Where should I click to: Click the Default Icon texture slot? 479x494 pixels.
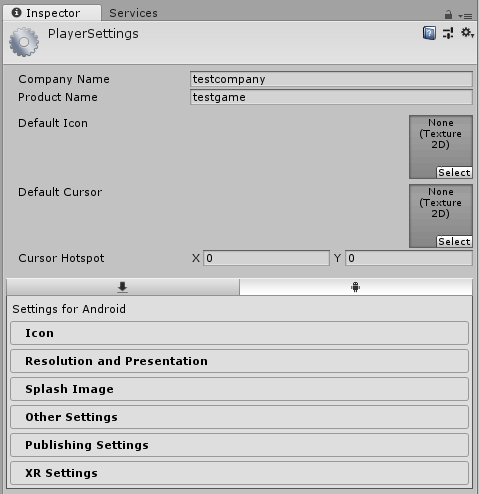click(x=441, y=147)
